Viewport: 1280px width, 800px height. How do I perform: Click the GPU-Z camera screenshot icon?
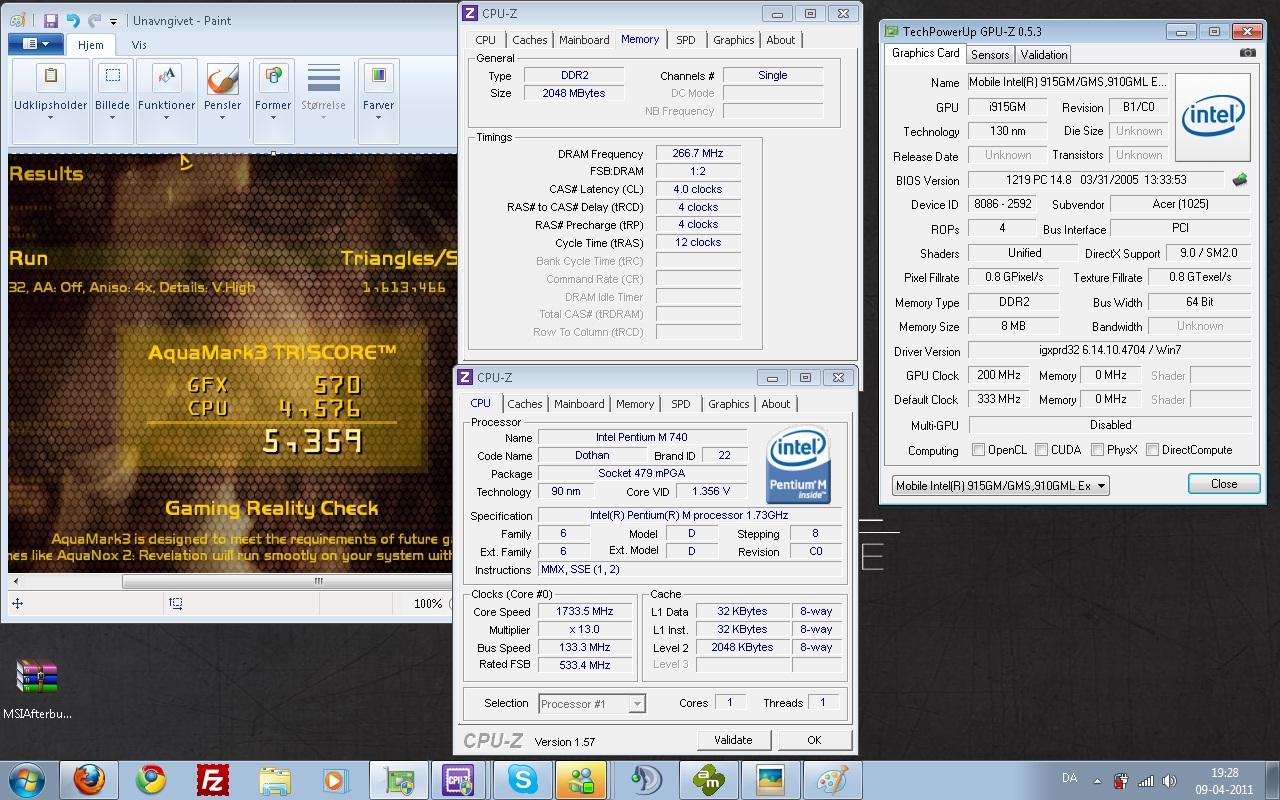point(1247,53)
